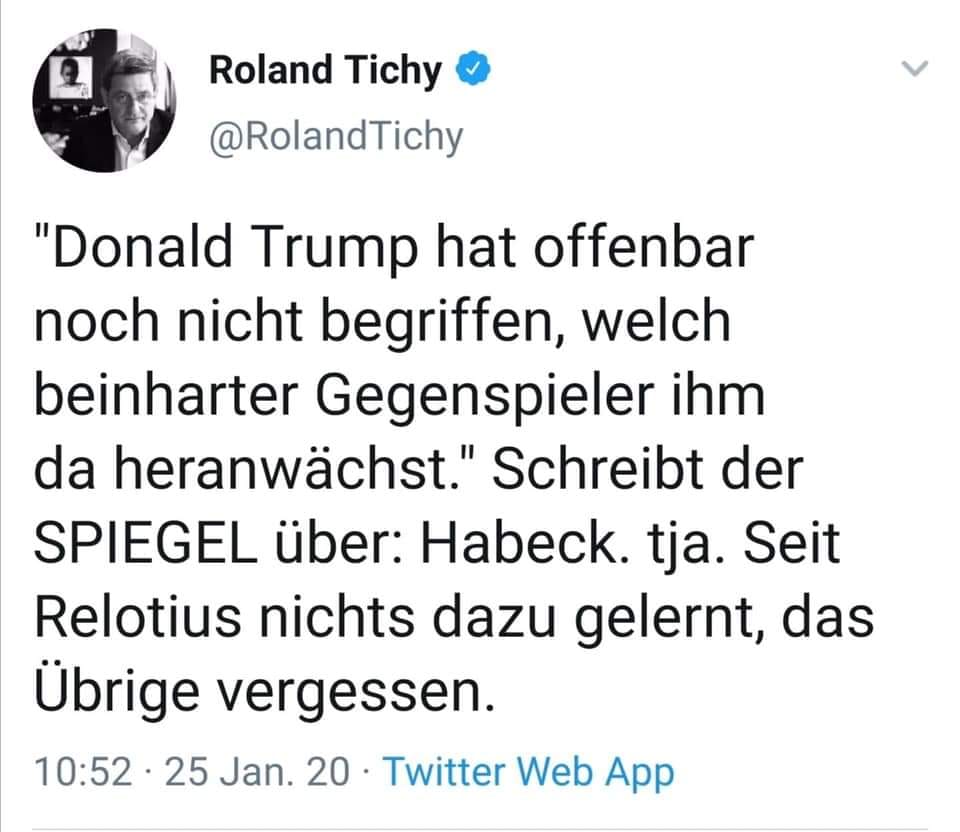Click the word "SPIEGEL" in the tweet

pos(149,543)
